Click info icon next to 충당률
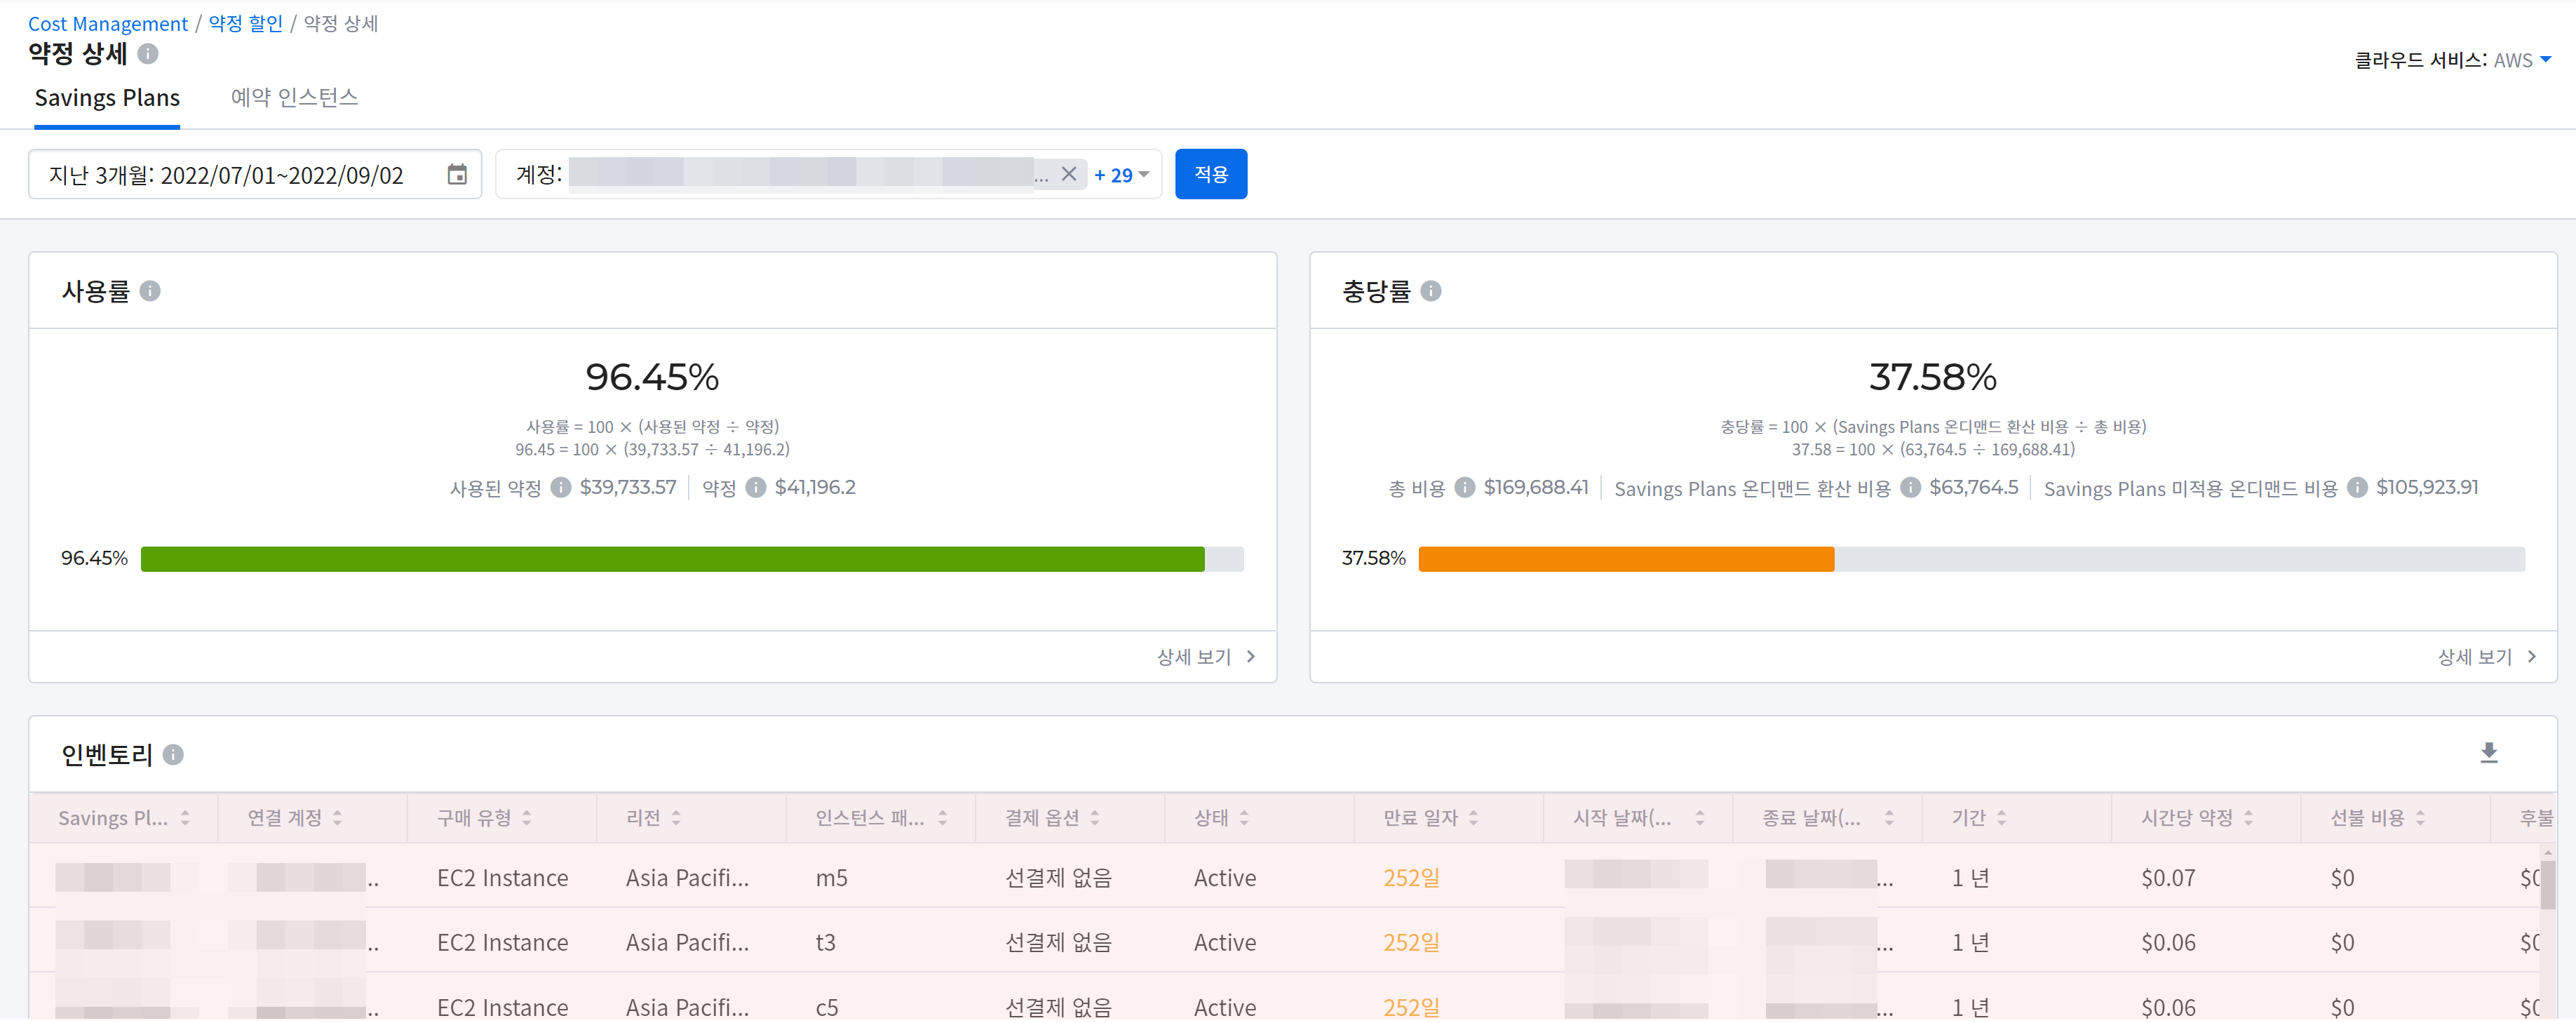Image resolution: width=2576 pixels, height=1023 pixels. coord(1430,291)
